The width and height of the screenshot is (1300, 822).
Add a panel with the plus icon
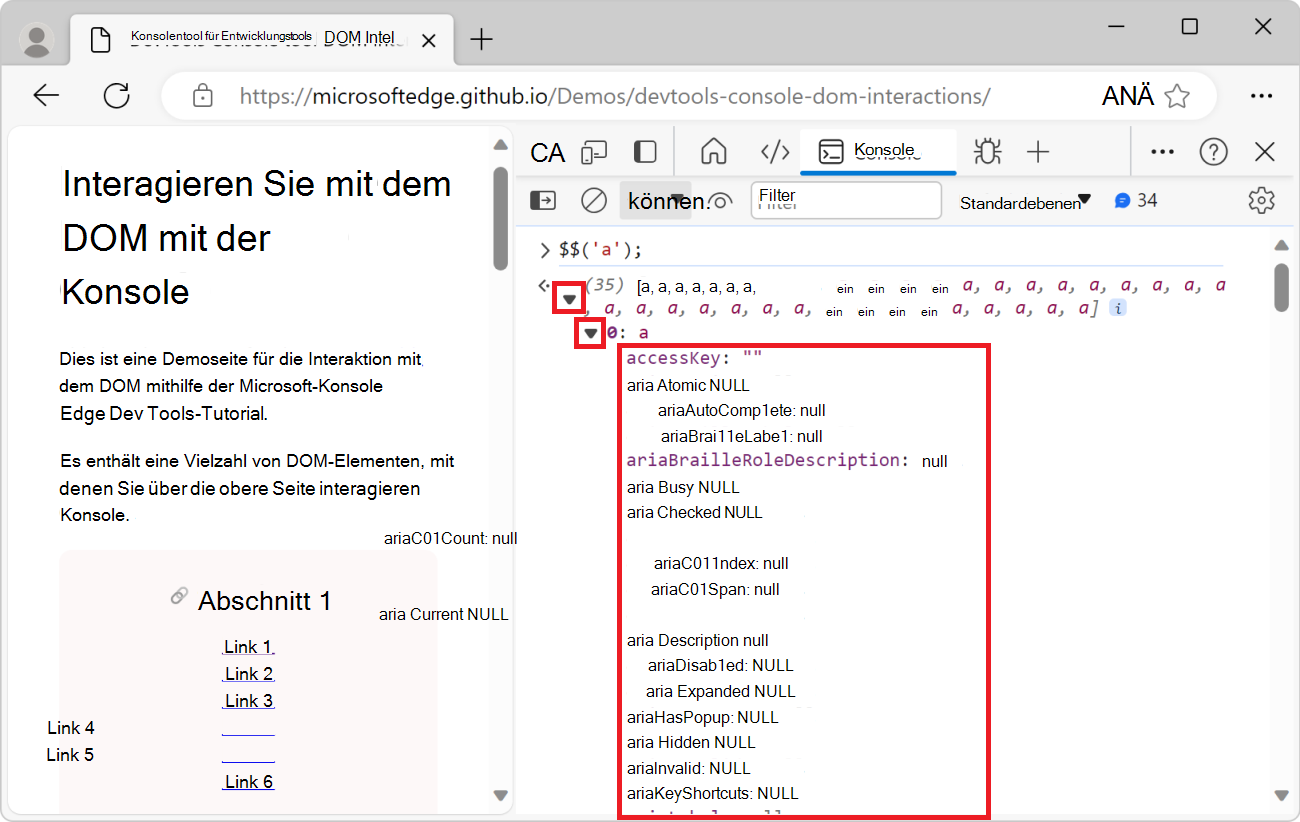1038,152
